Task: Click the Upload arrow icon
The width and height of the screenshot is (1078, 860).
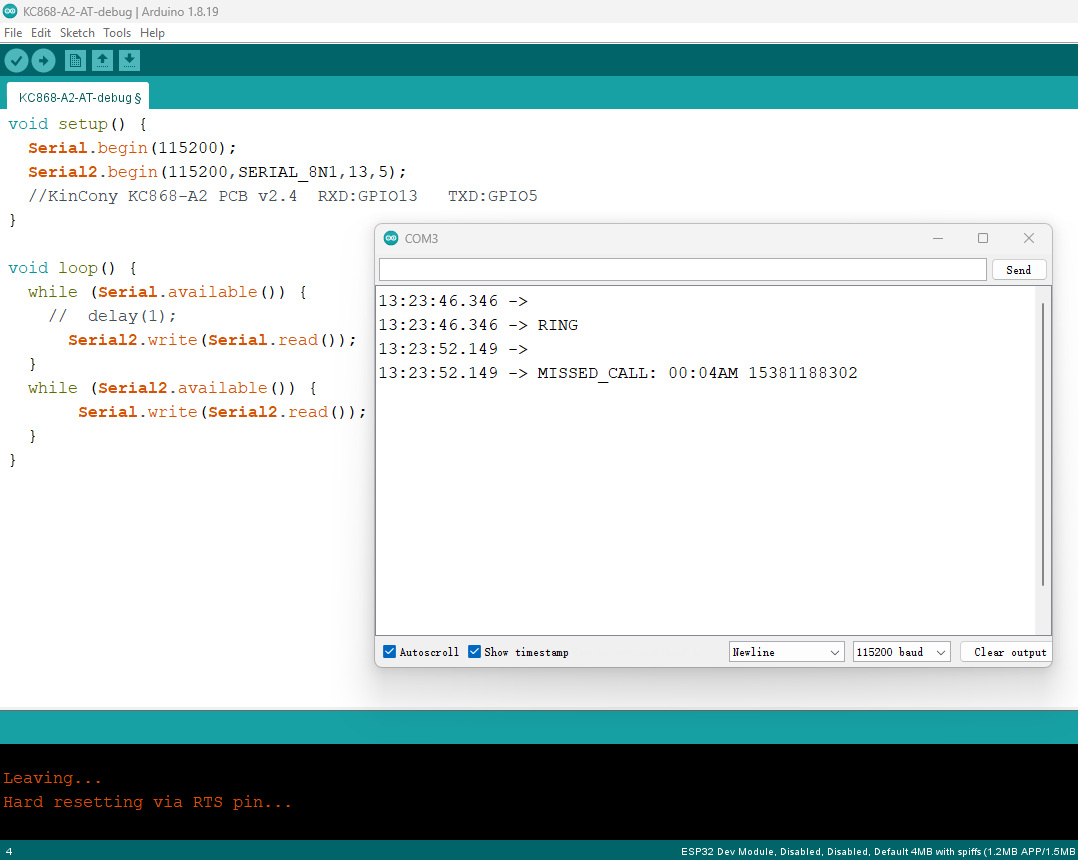Action: coord(43,61)
